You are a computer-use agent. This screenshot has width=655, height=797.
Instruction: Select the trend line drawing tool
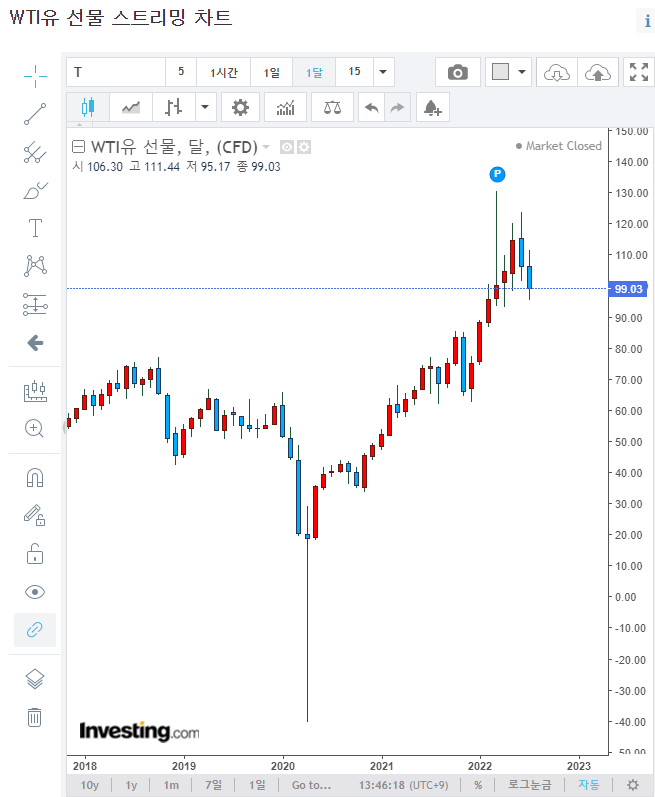35,114
